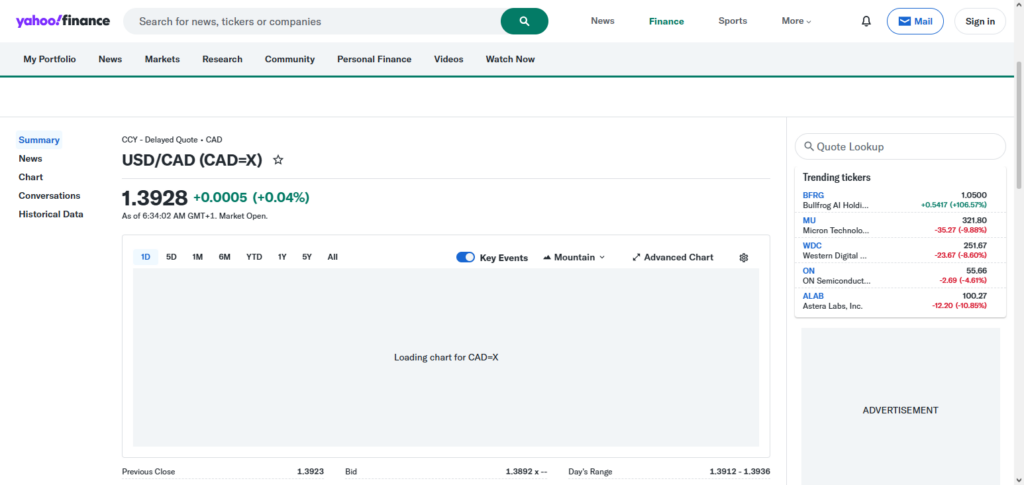
Task: Click the Yahoo Finance logo
Action: 62,21
